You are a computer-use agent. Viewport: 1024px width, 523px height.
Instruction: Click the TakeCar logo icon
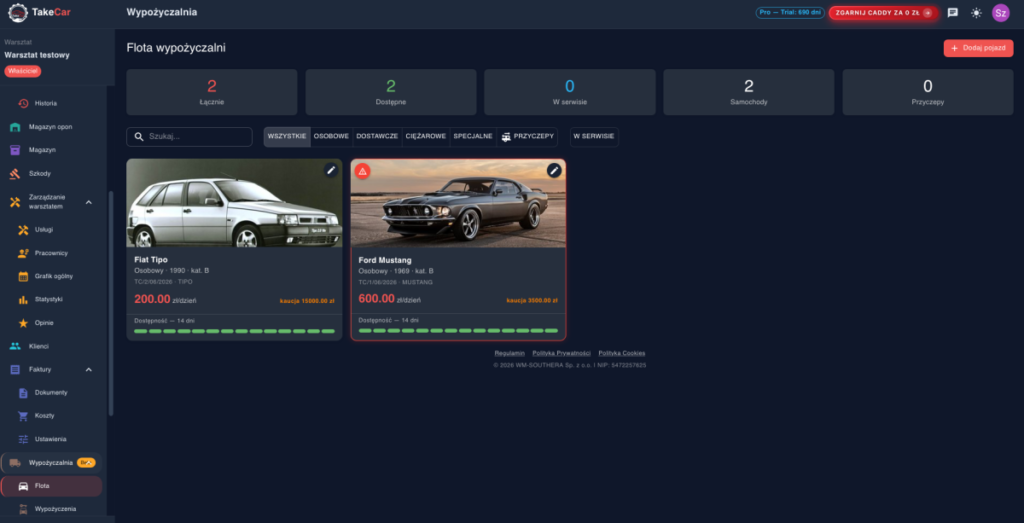click(x=18, y=12)
